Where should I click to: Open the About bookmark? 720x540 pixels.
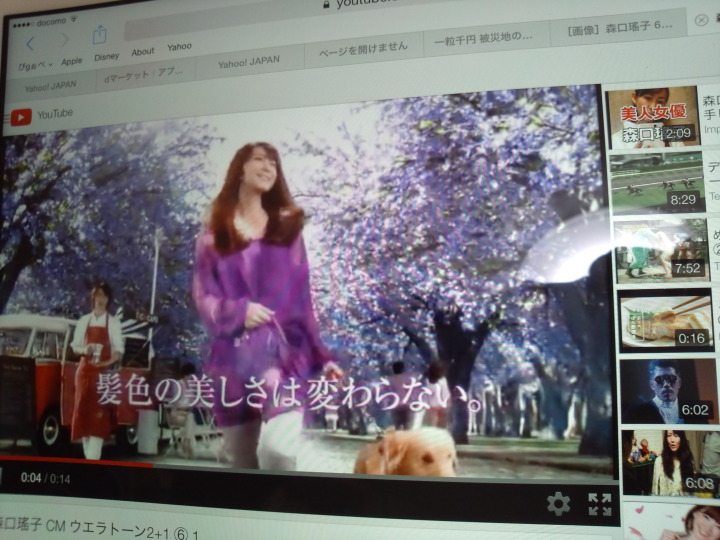143,52
